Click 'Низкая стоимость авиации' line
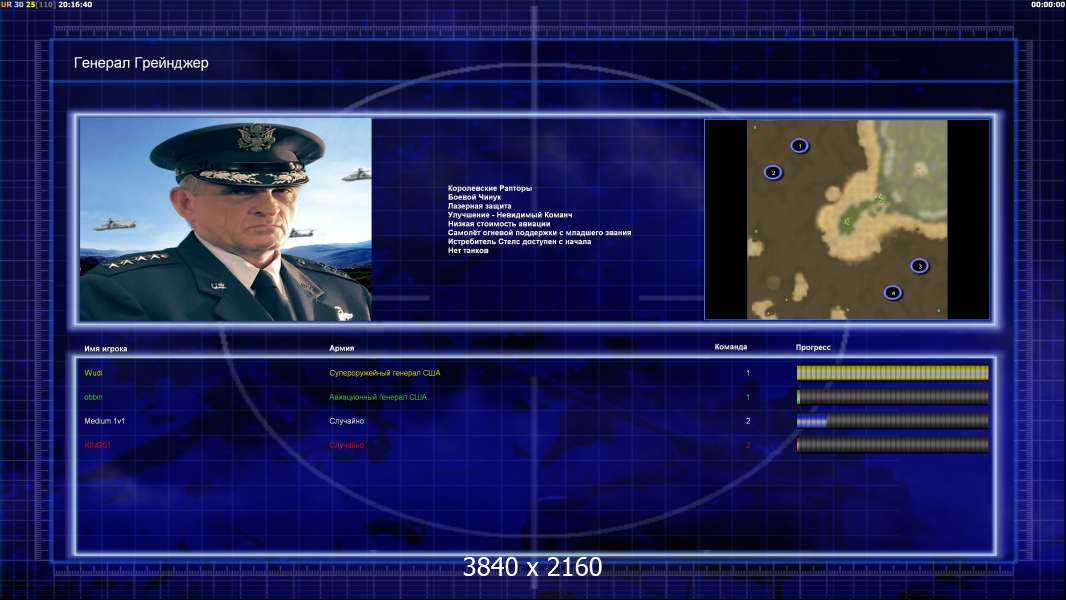 point(498,224)
